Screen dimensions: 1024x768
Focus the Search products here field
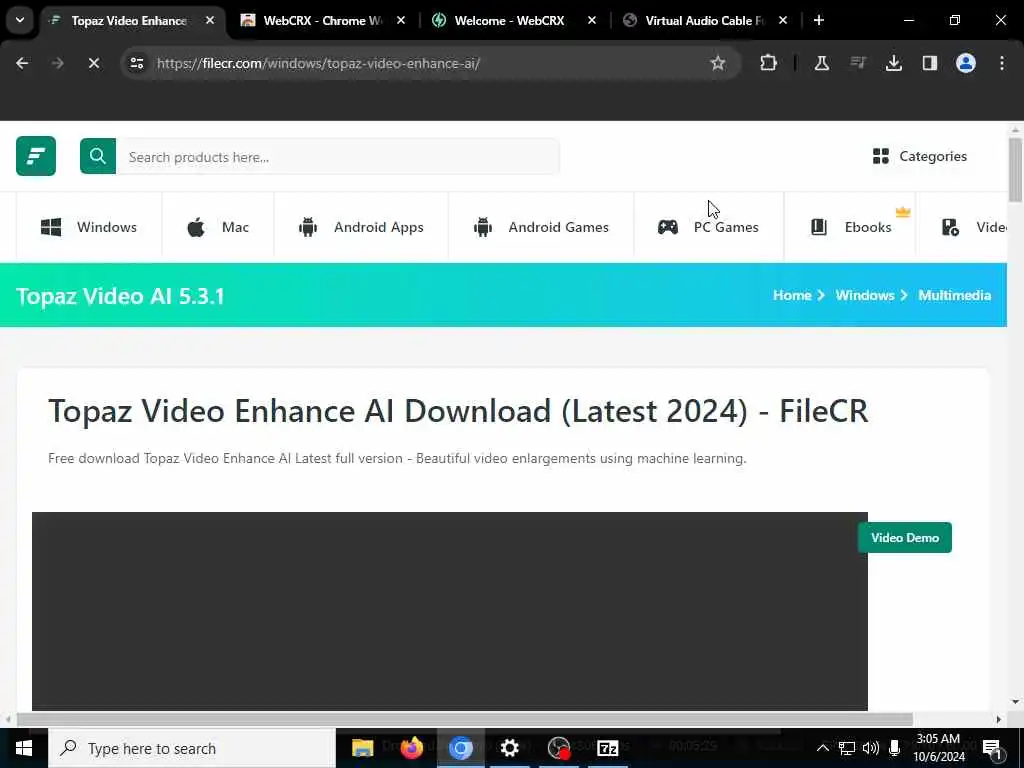tap(338, 157)
